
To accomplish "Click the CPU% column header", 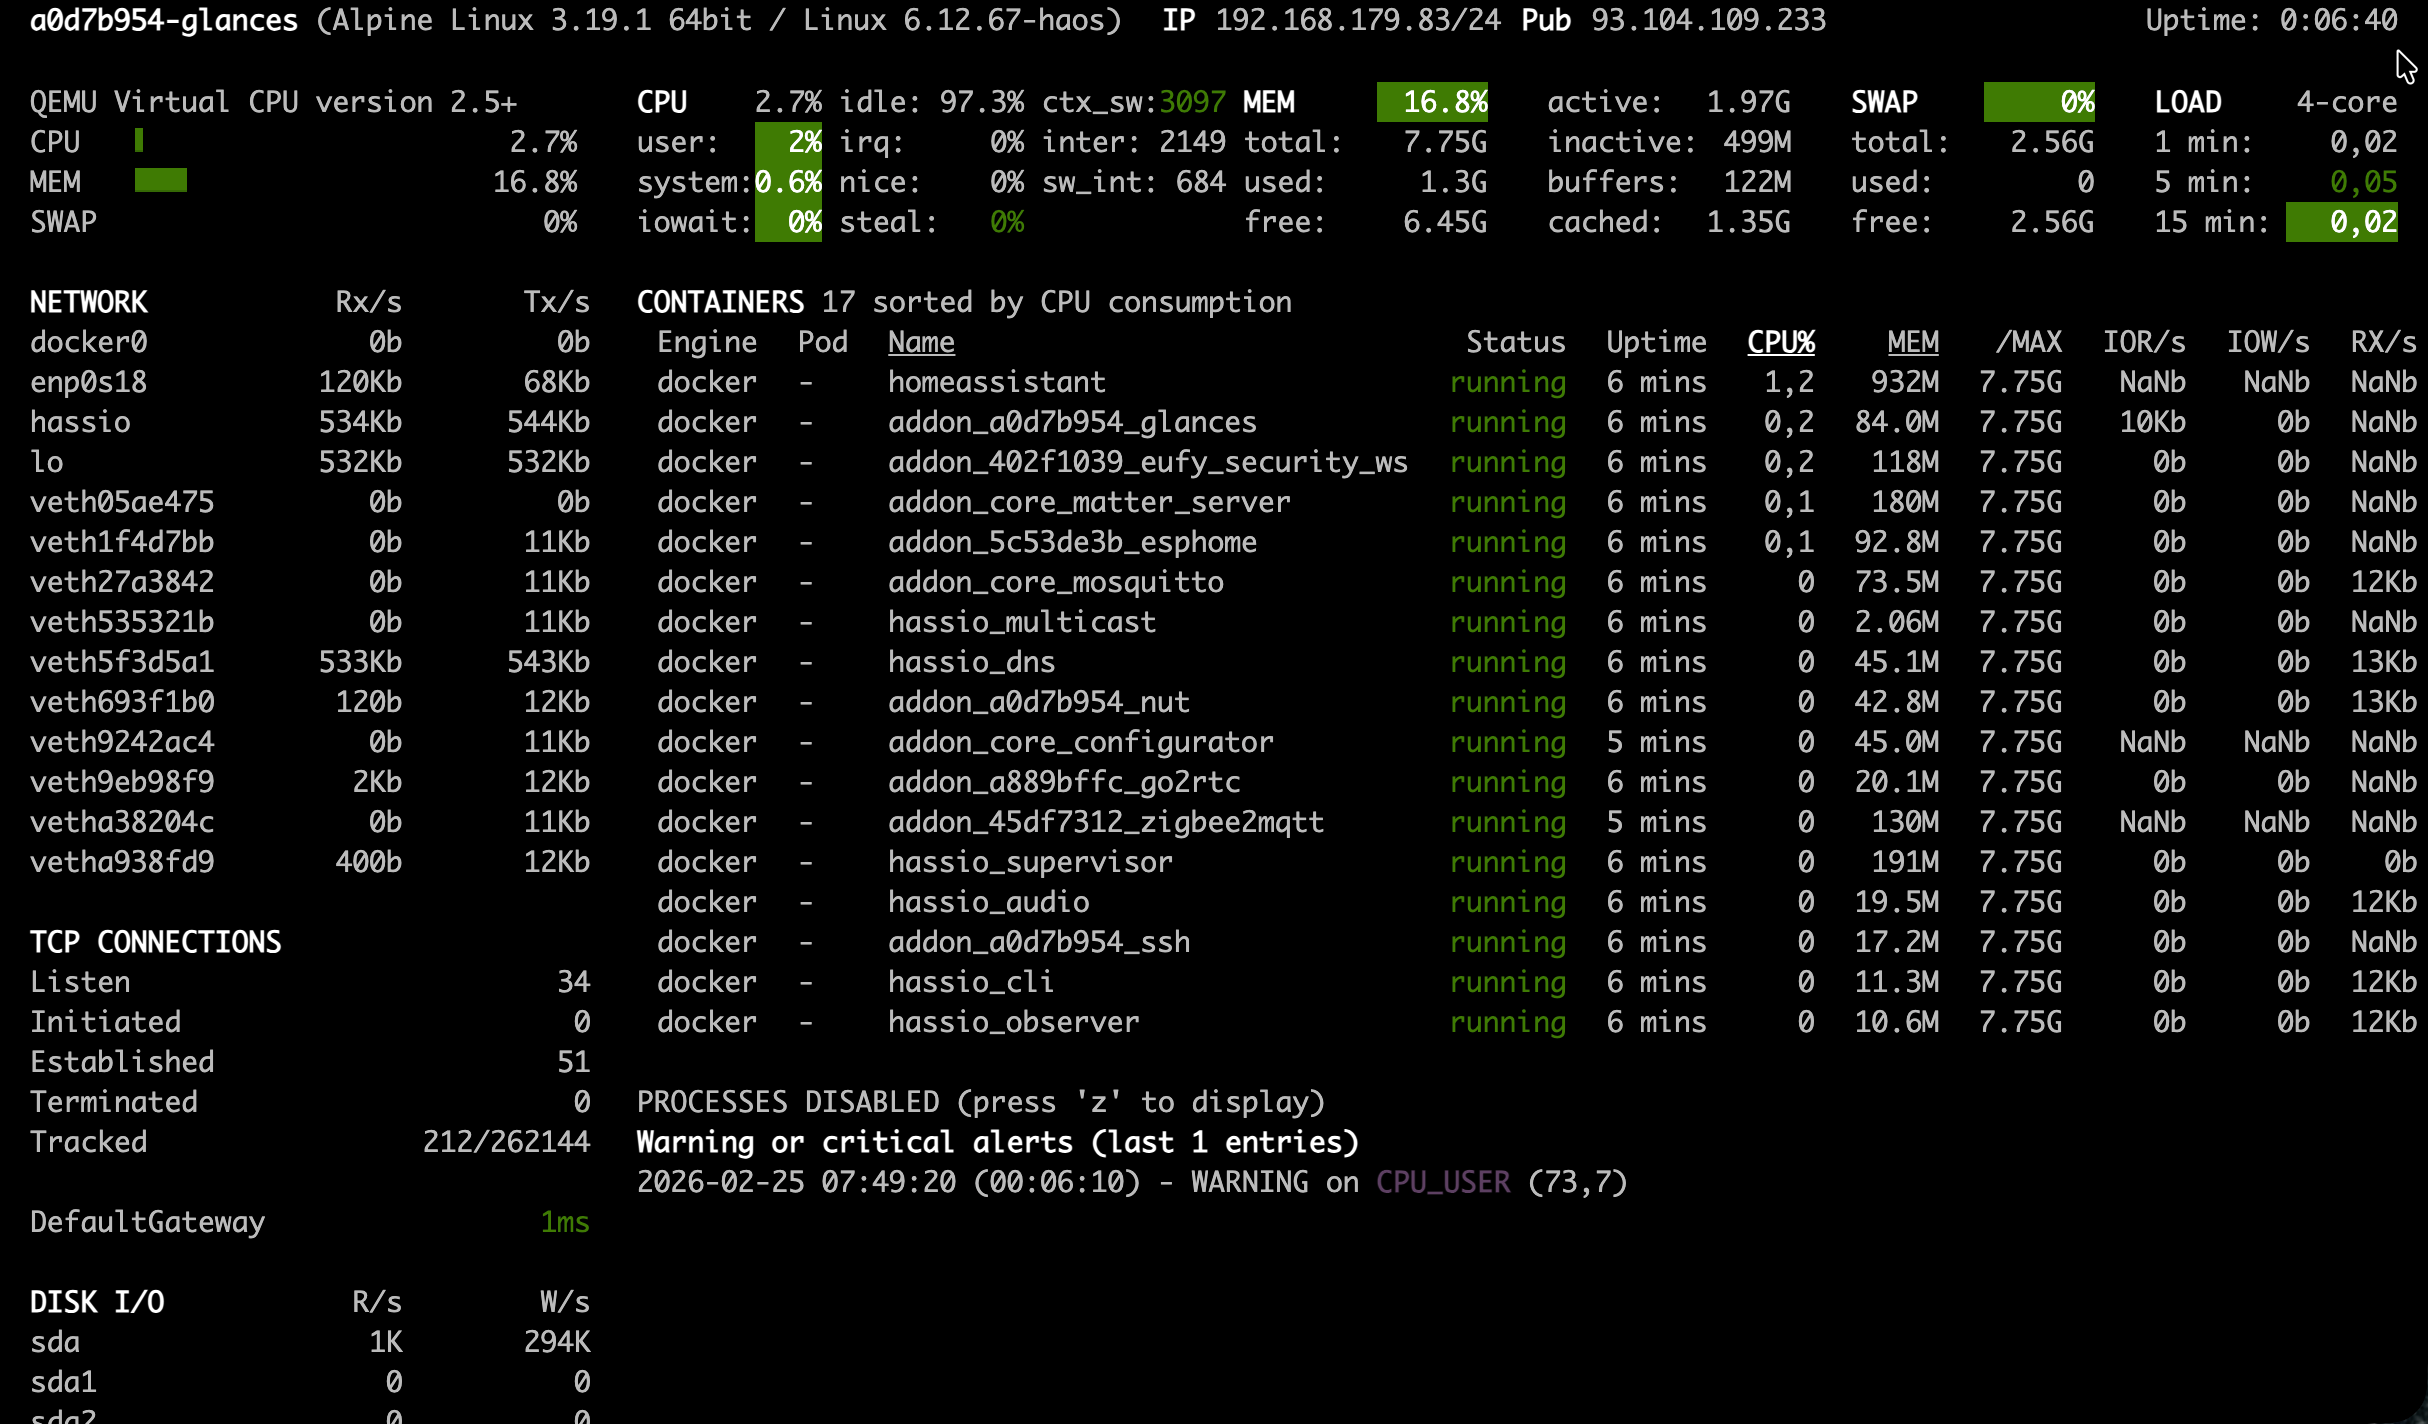I will point(1780,342).
